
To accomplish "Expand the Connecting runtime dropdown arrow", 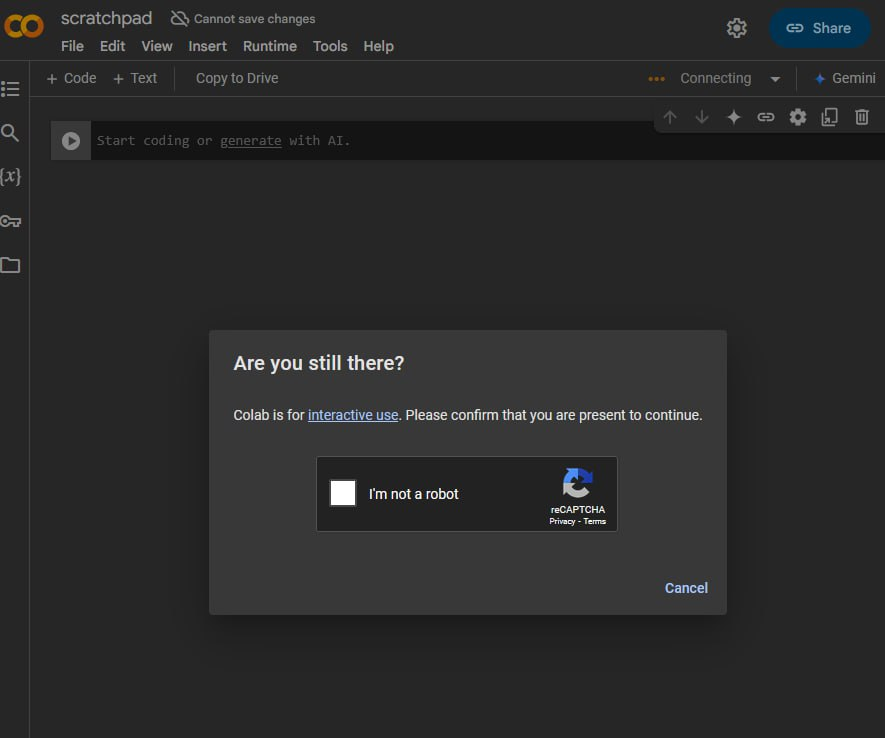I will 776,79.
